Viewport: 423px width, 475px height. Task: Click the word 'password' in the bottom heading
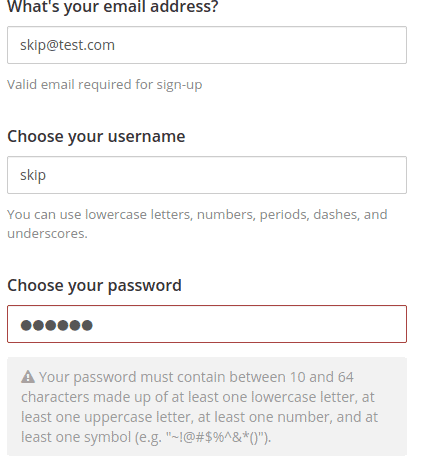(145, 286)
